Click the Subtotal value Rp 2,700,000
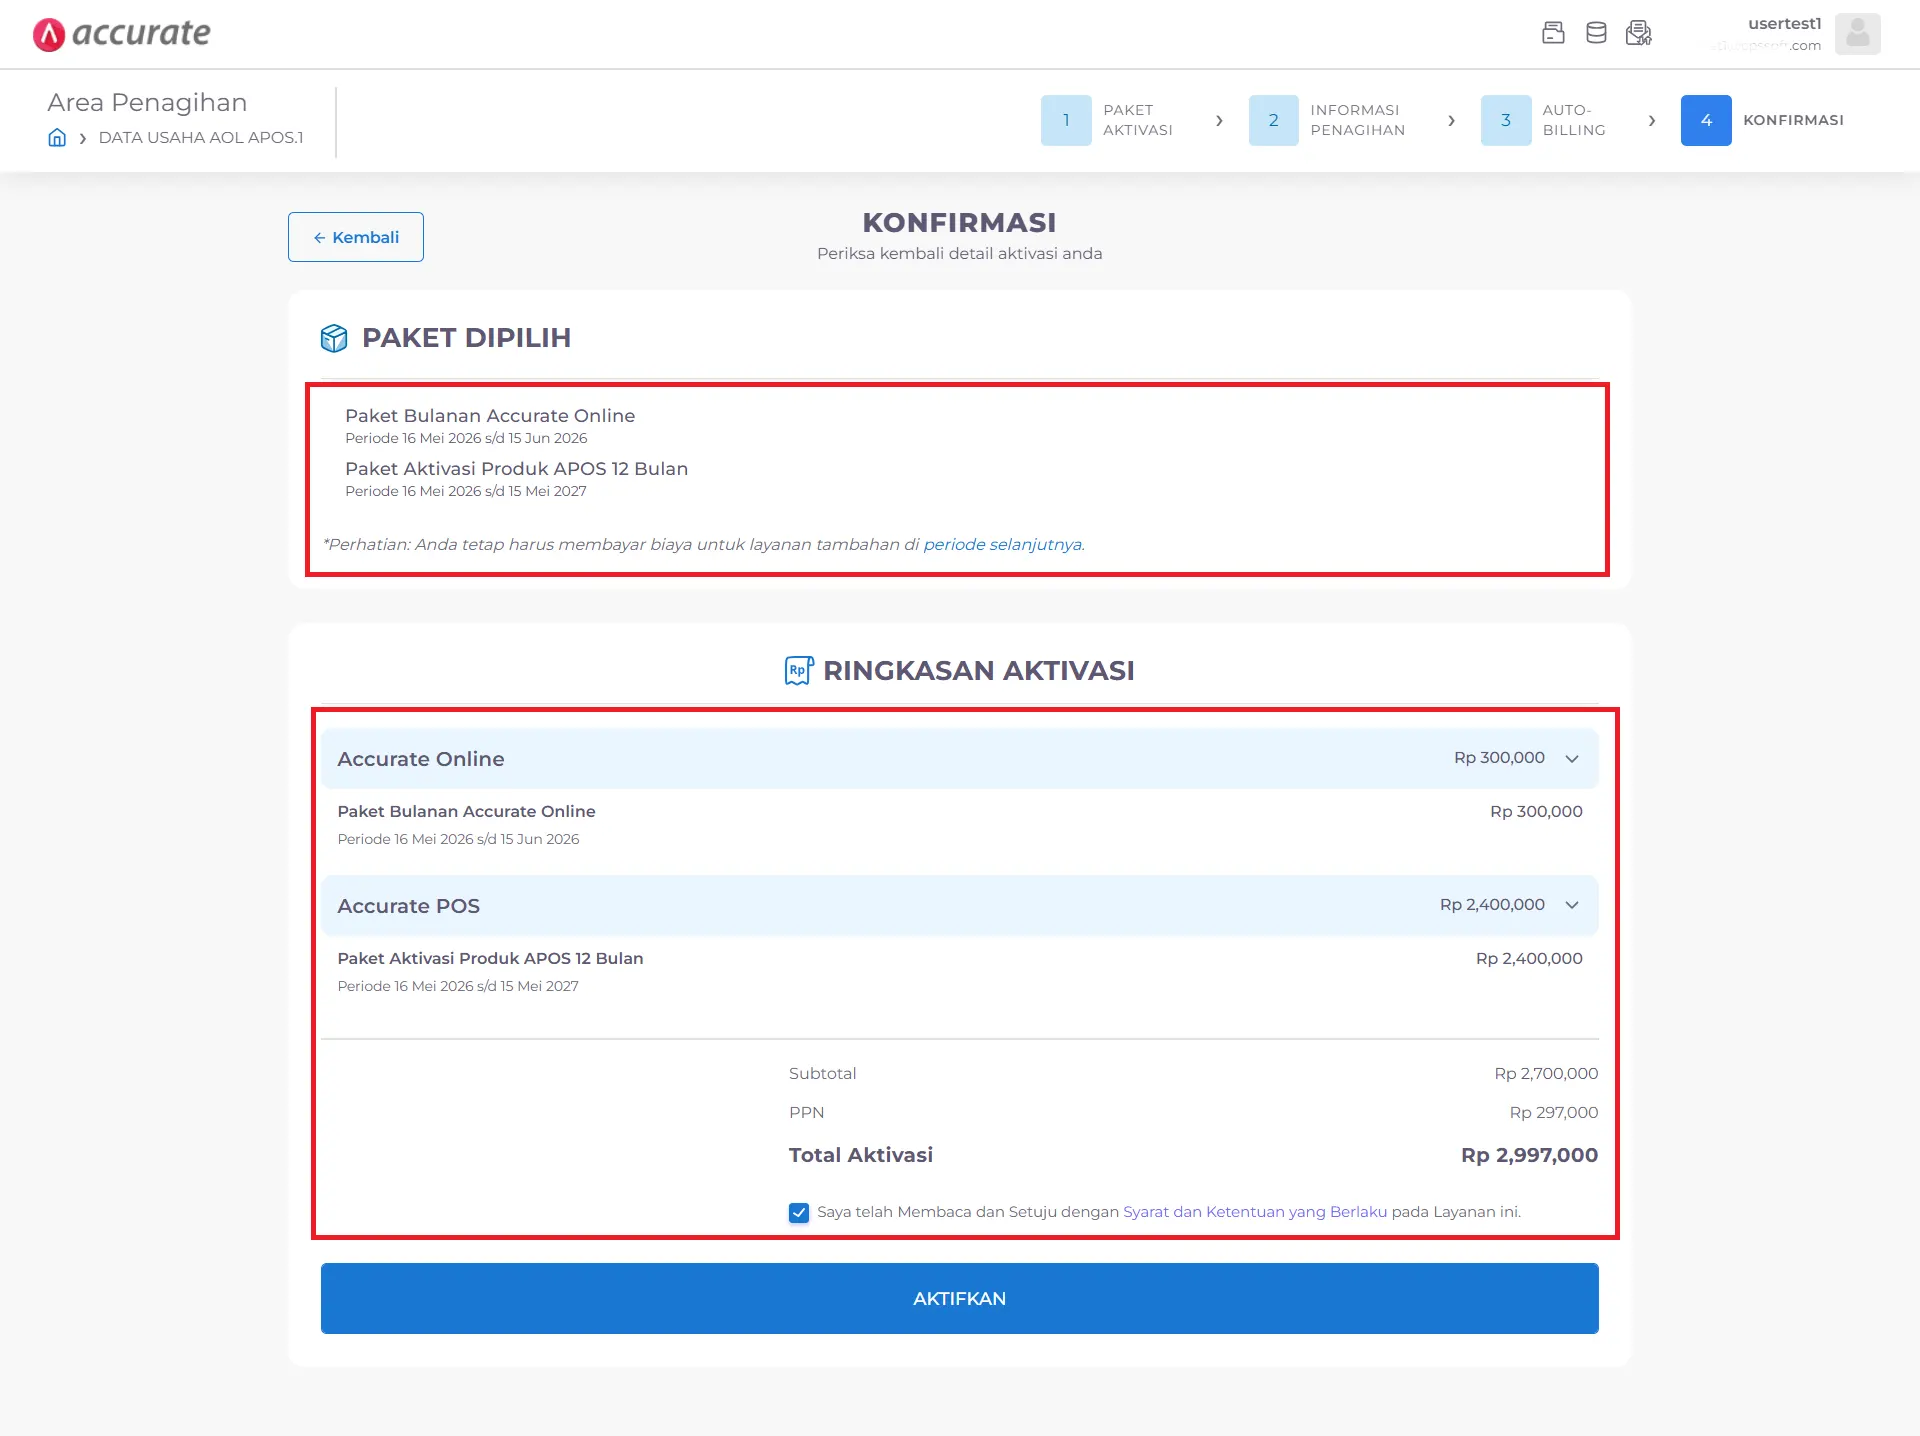The width and height of the screenshot is (1920, 1436). [1546, 1073]
